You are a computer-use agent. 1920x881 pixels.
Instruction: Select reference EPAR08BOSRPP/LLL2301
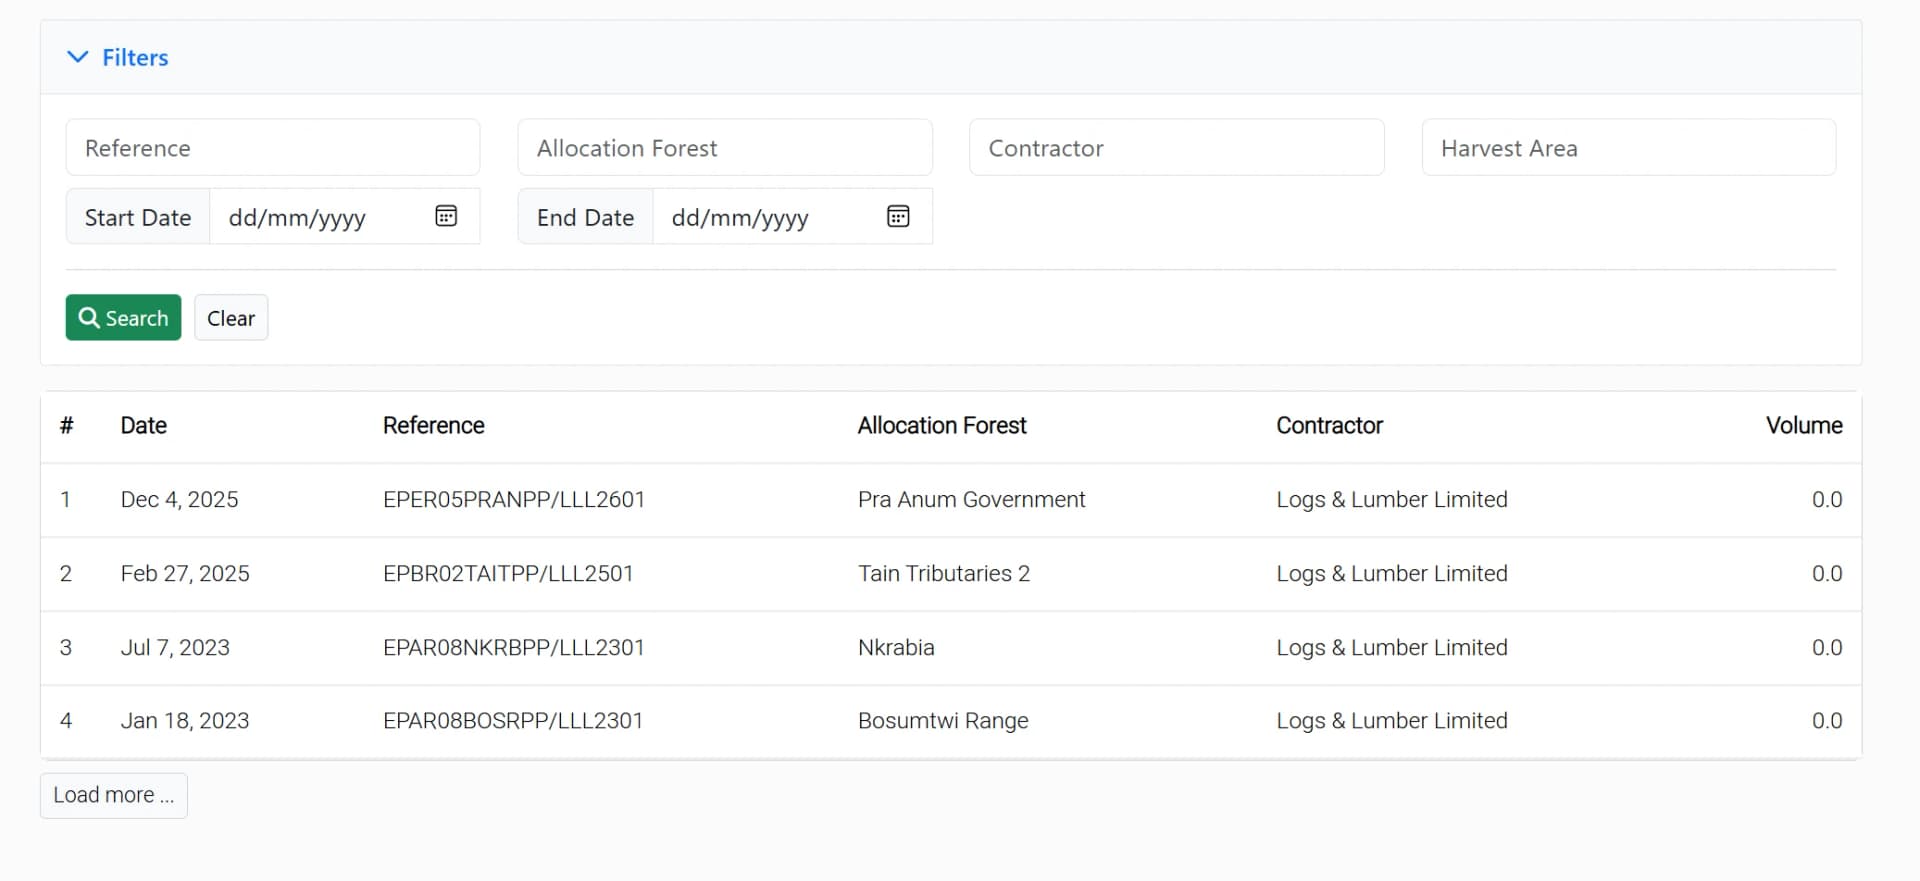coord(513,721)
